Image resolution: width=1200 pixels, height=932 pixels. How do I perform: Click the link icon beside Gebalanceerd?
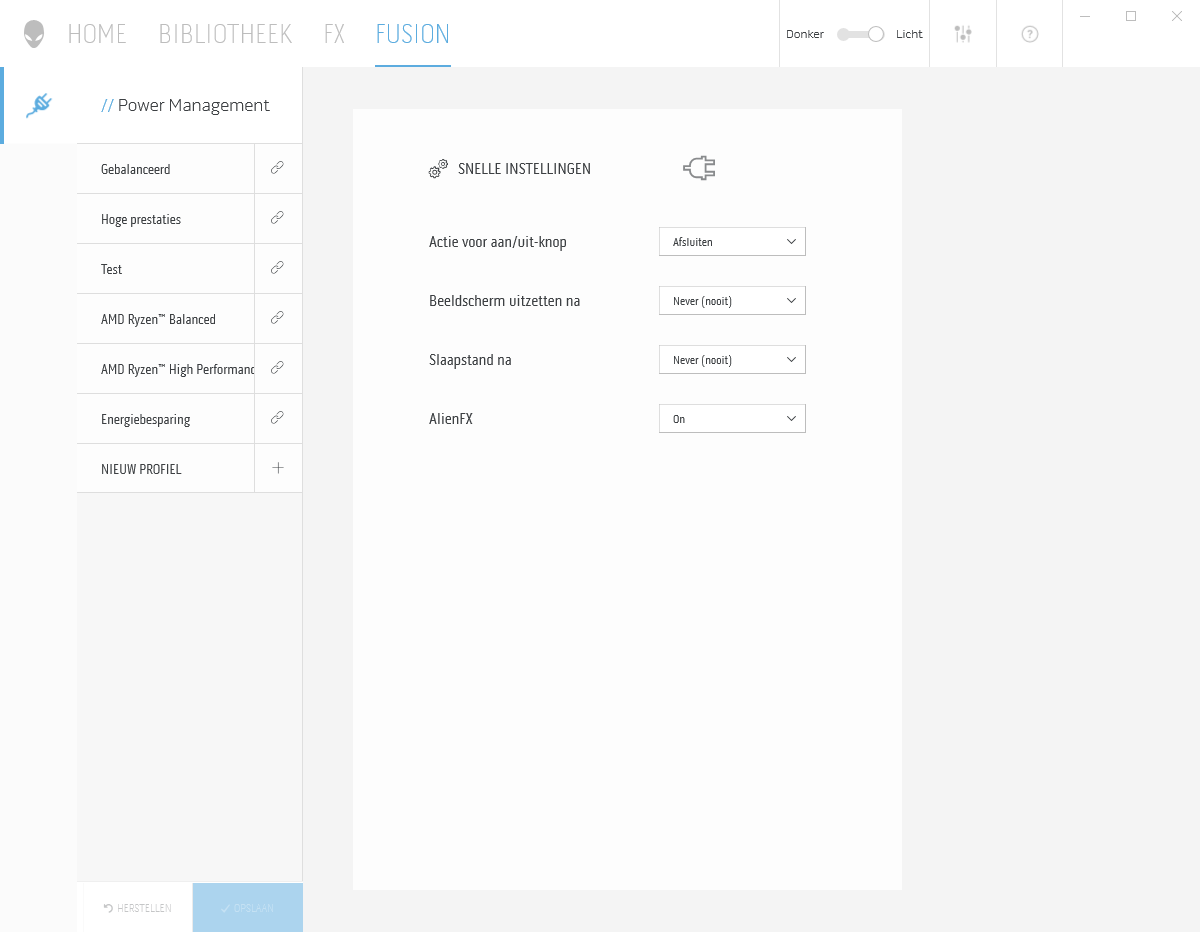click(x=278, y=168)
